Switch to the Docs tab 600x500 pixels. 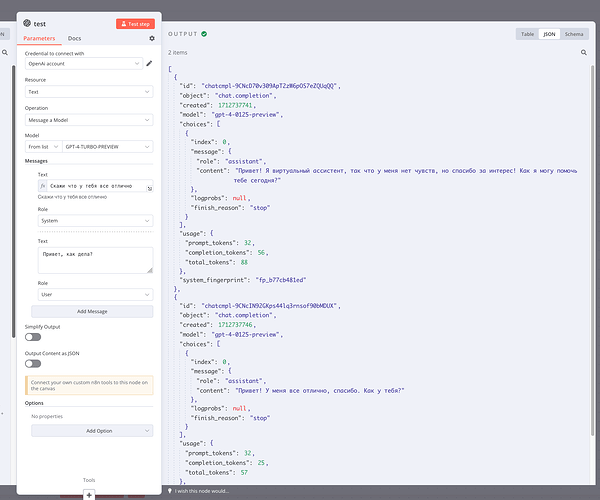pos(74,38)
